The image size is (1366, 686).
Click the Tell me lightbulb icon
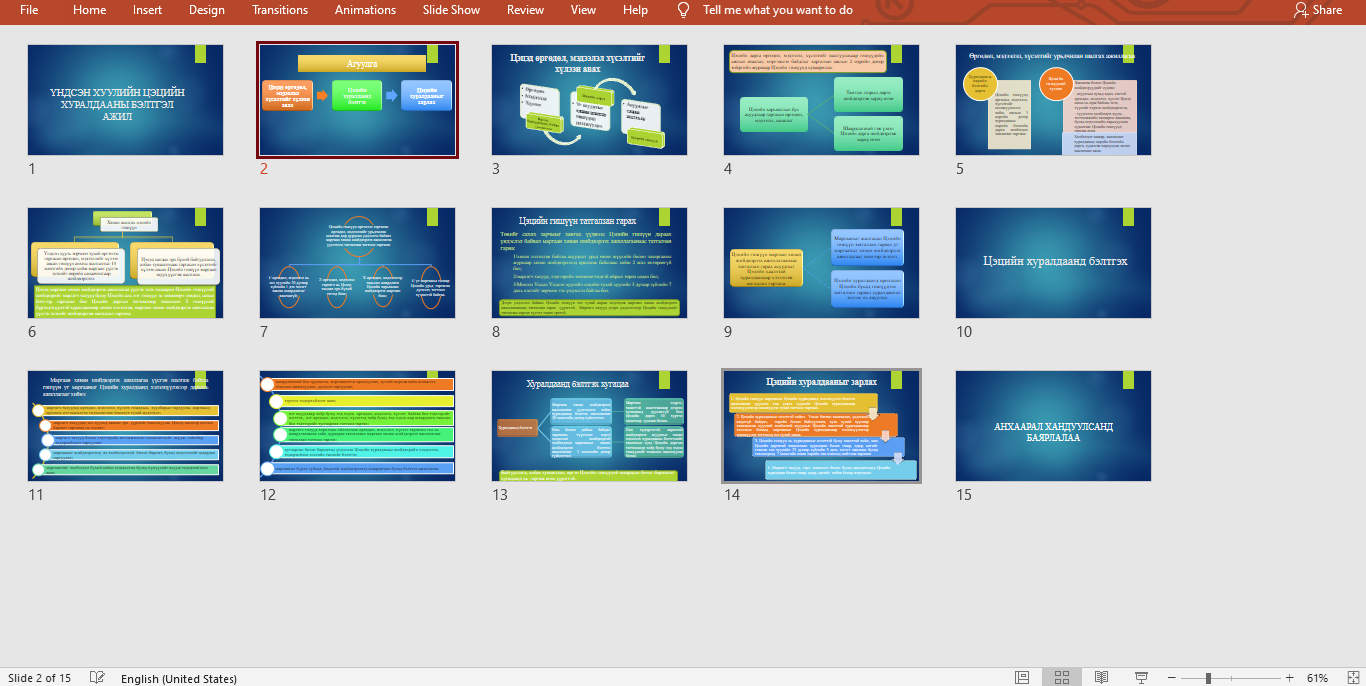684,10
